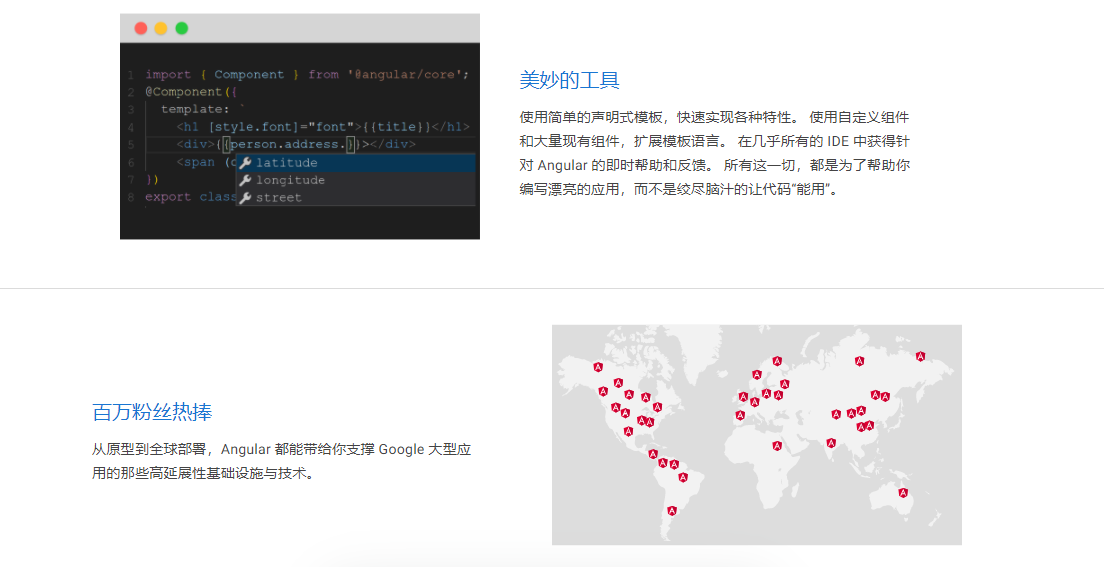The height and width of the screenshot is (567, 1104).
Task: Select the longitude autocomplete suggestion
Action: pos(356,180)
